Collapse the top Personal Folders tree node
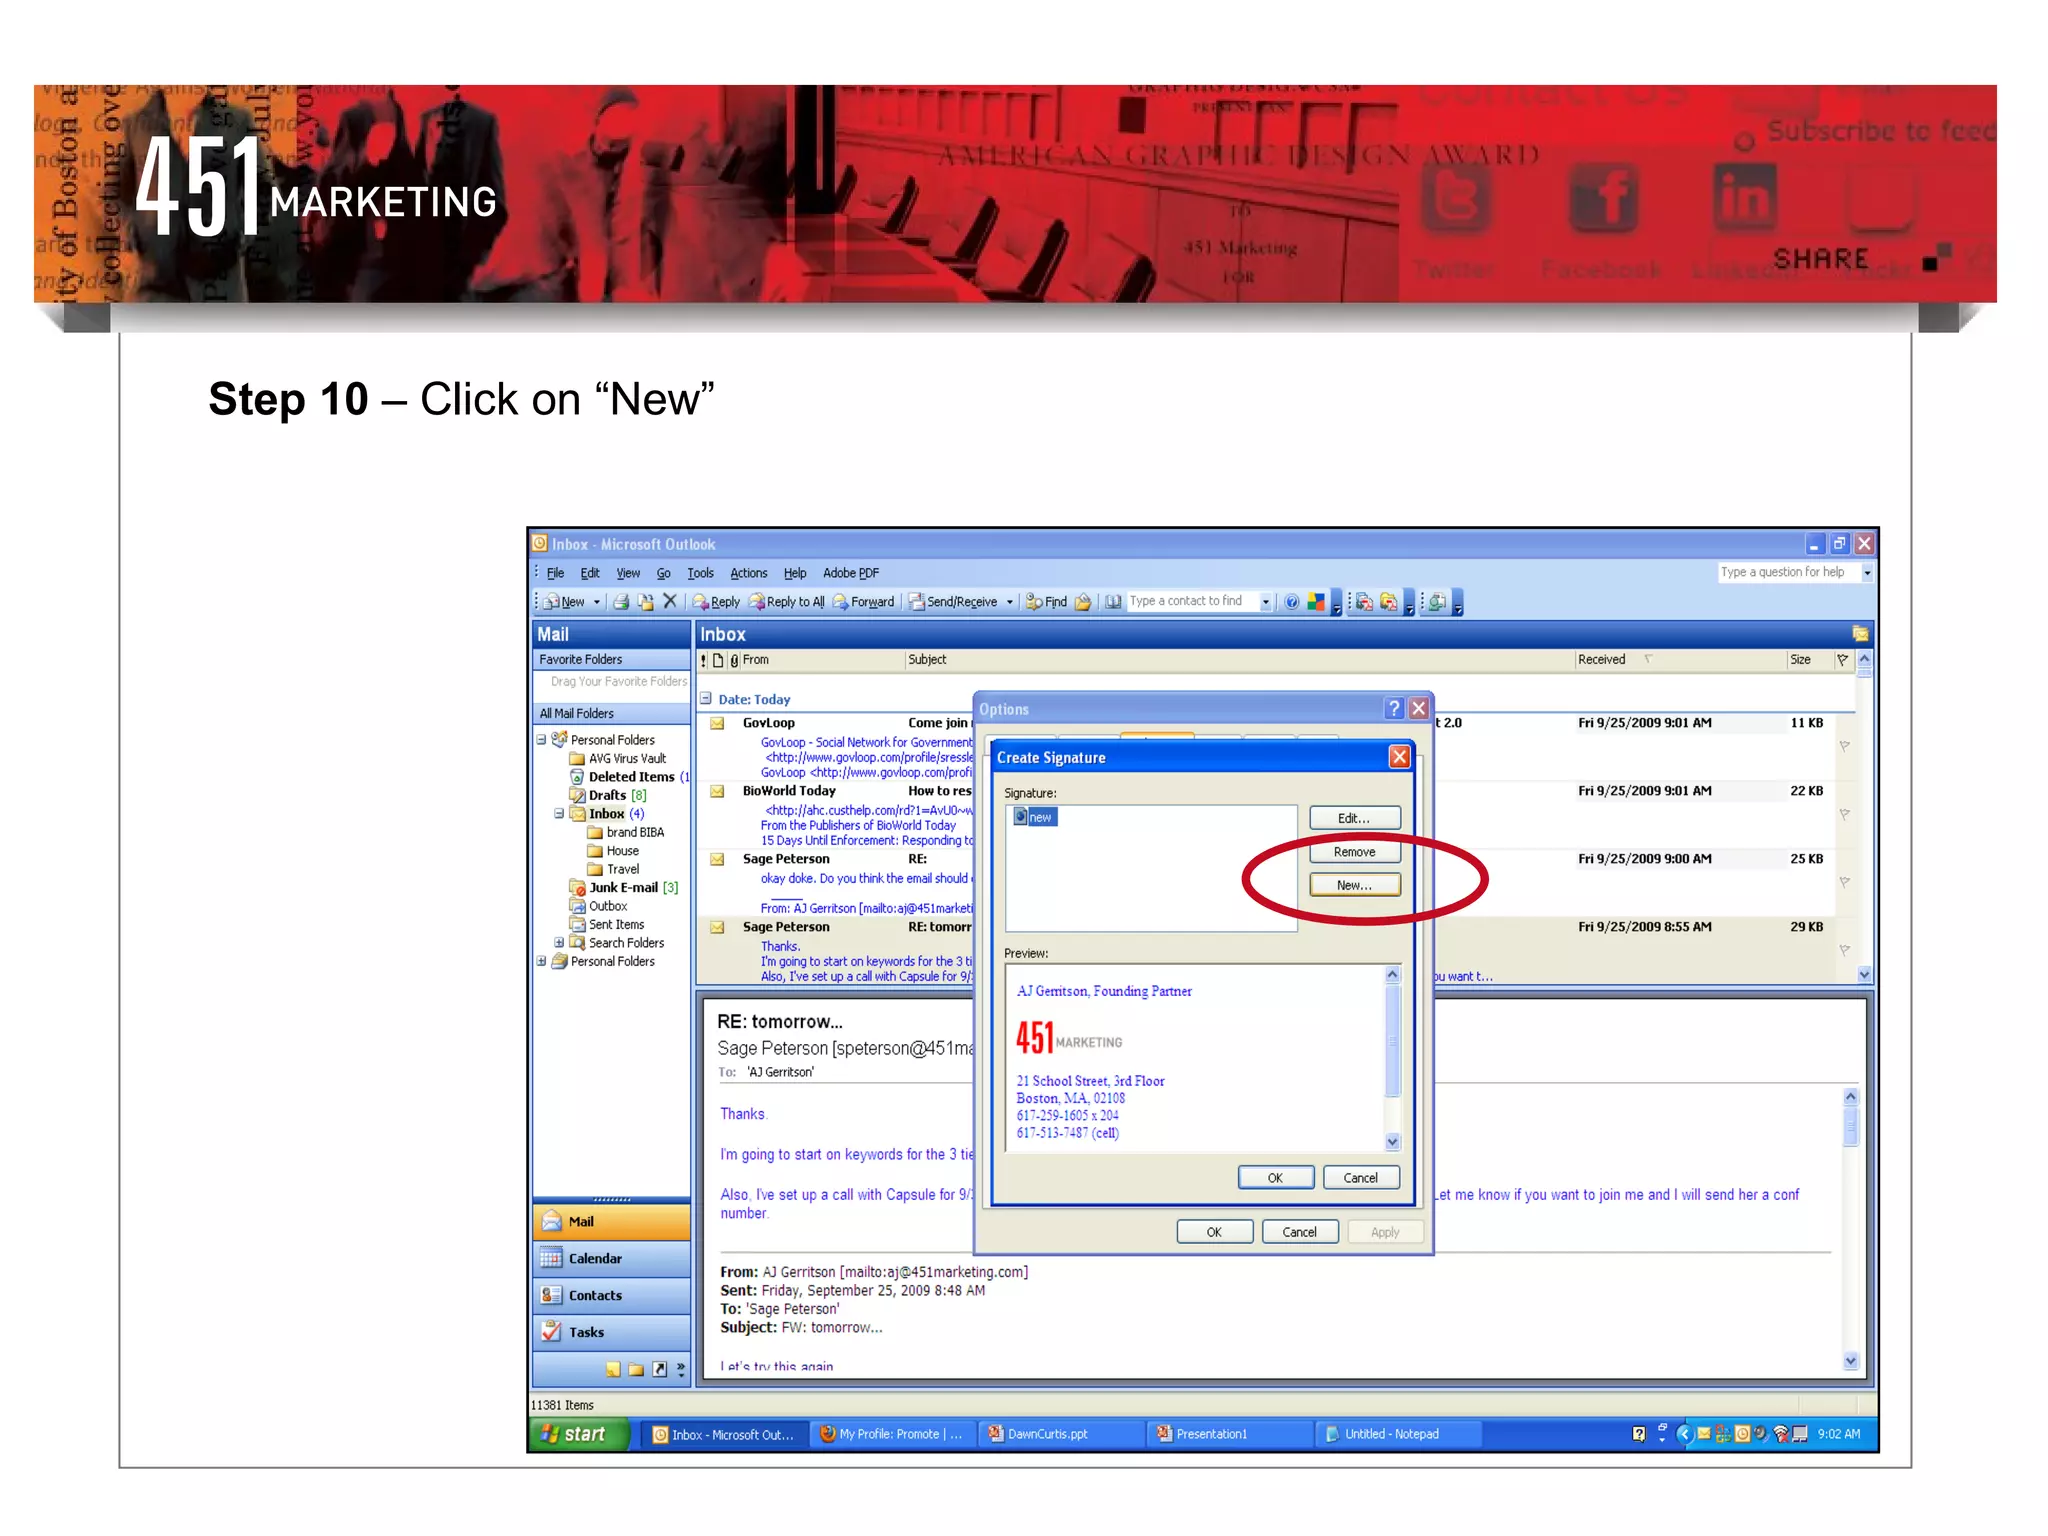 coord(541,740)
